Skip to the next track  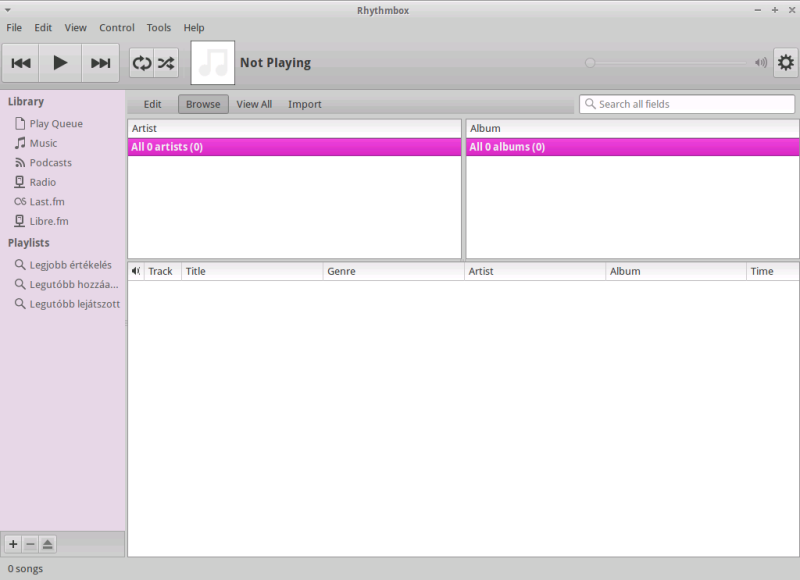101,63
